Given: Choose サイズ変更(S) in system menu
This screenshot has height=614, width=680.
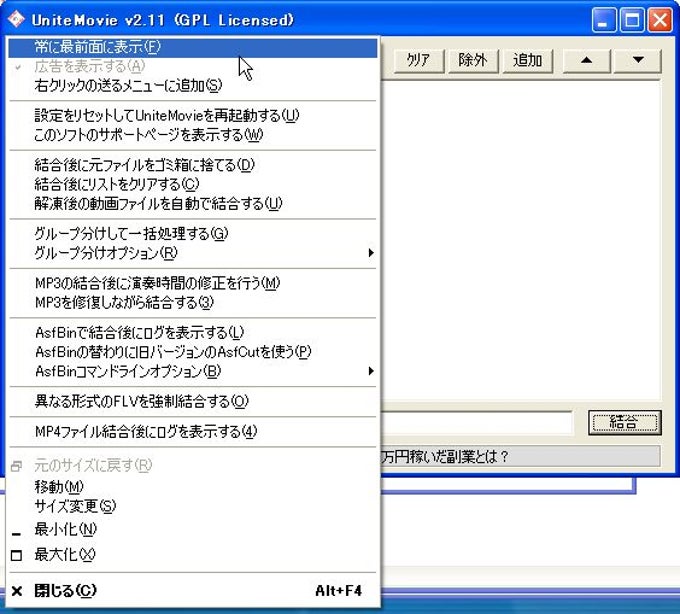Looking at the screenshot, I should 193,506.
